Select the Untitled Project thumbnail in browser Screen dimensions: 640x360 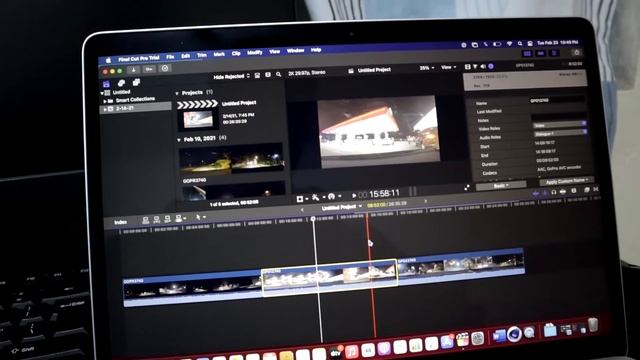pos(198,120)
